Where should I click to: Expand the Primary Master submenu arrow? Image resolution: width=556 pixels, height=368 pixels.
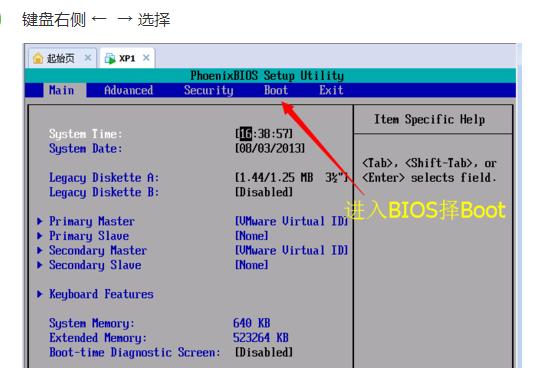click(x=39, y=221)
